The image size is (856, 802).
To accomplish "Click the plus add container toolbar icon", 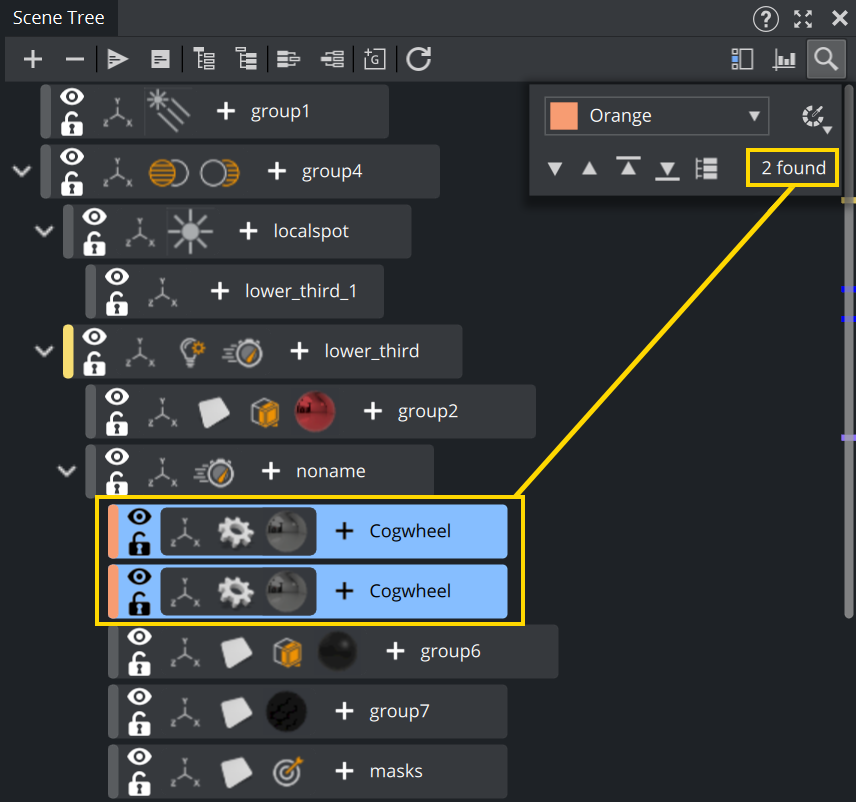I will pyautogui.click(x=33, y=60).
